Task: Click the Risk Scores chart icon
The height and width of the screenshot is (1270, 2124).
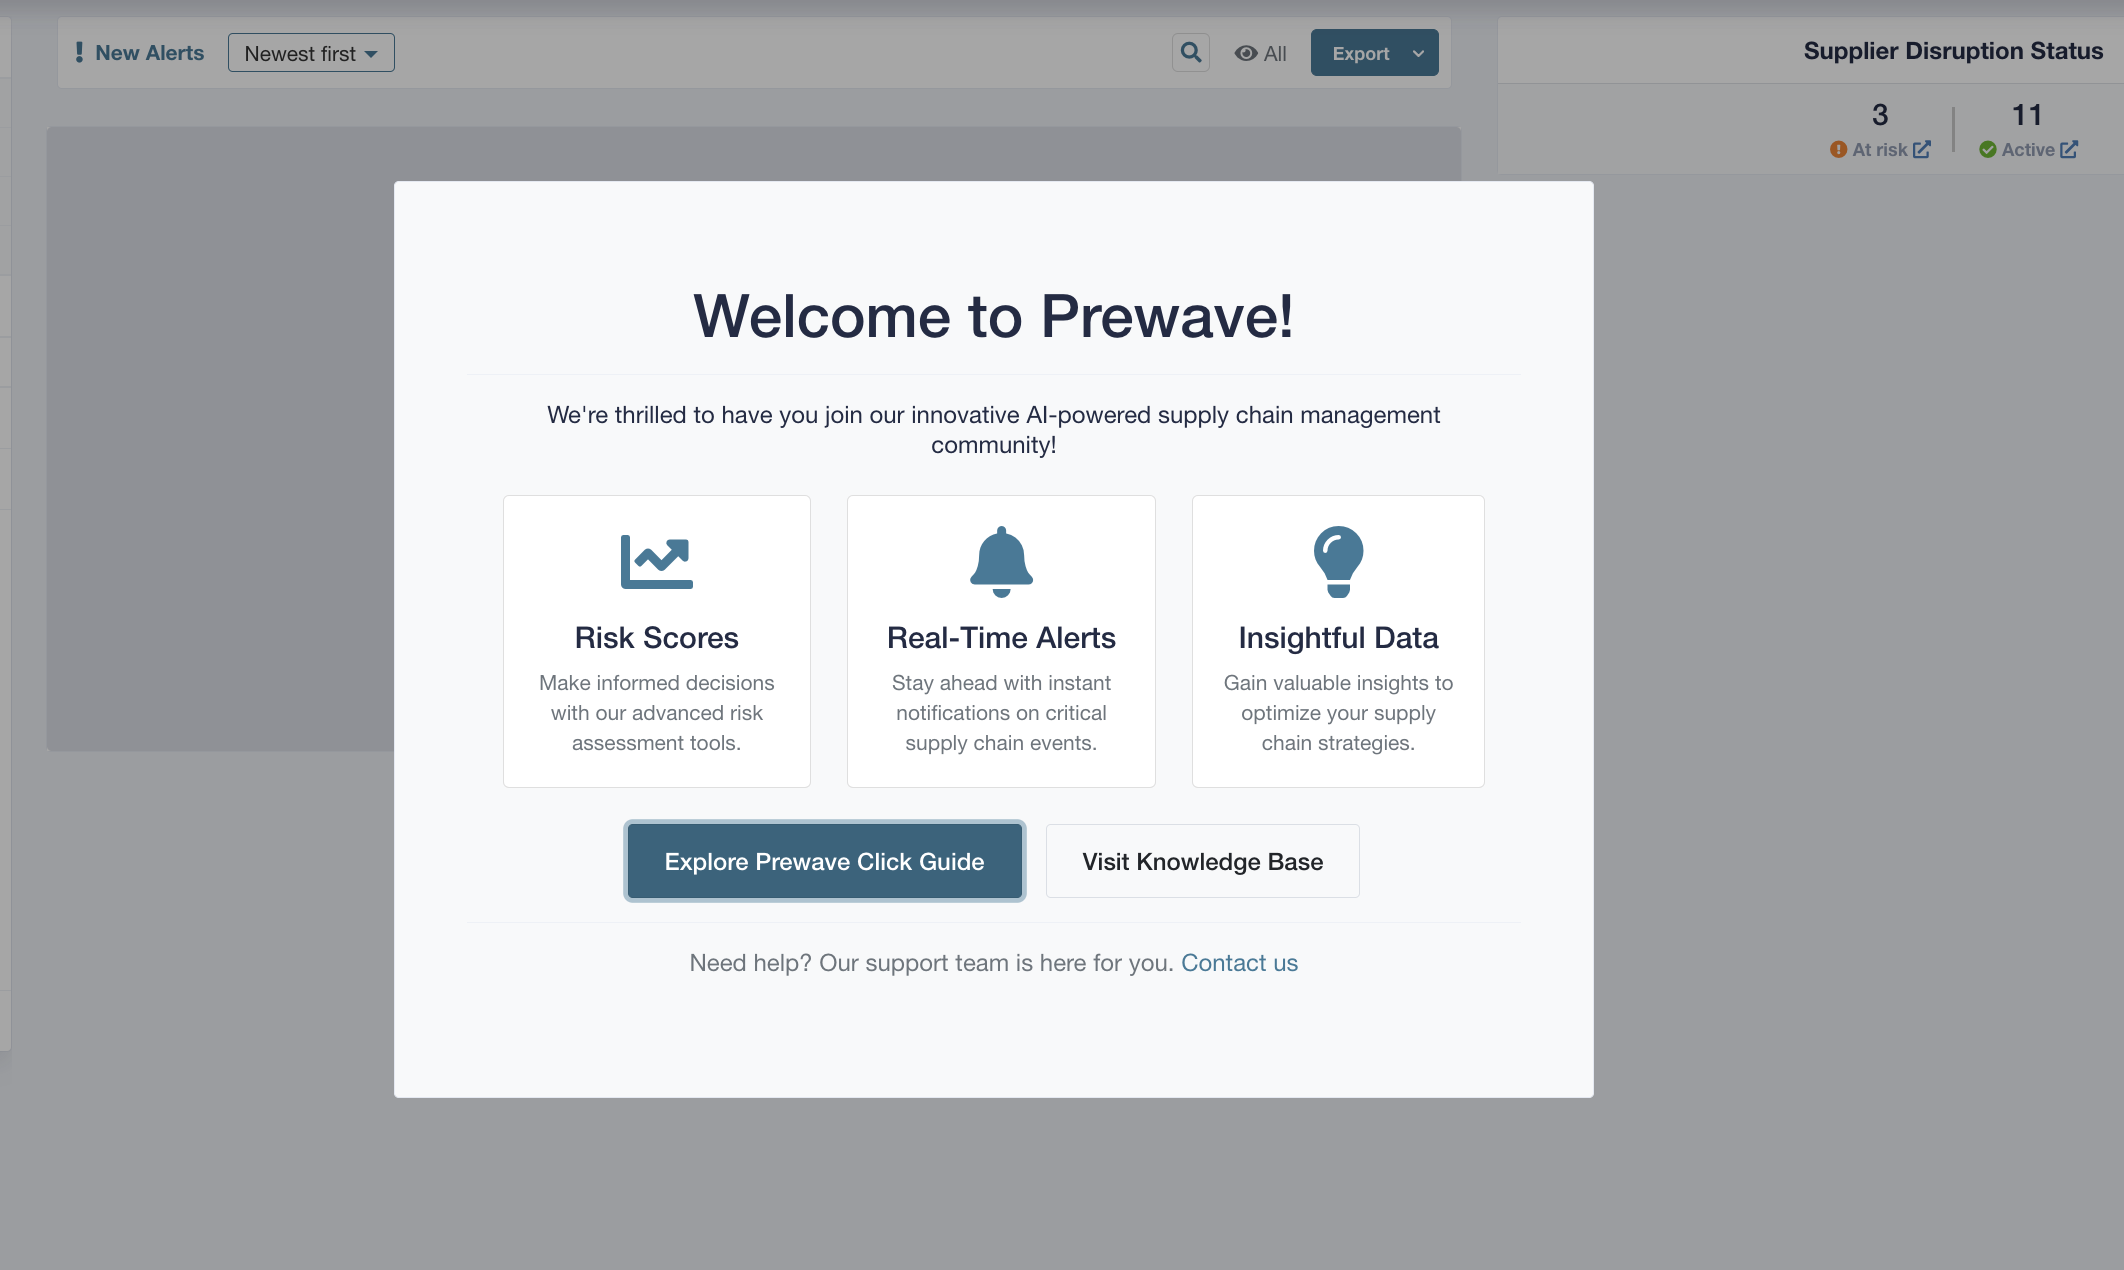Action: (657, 561)
